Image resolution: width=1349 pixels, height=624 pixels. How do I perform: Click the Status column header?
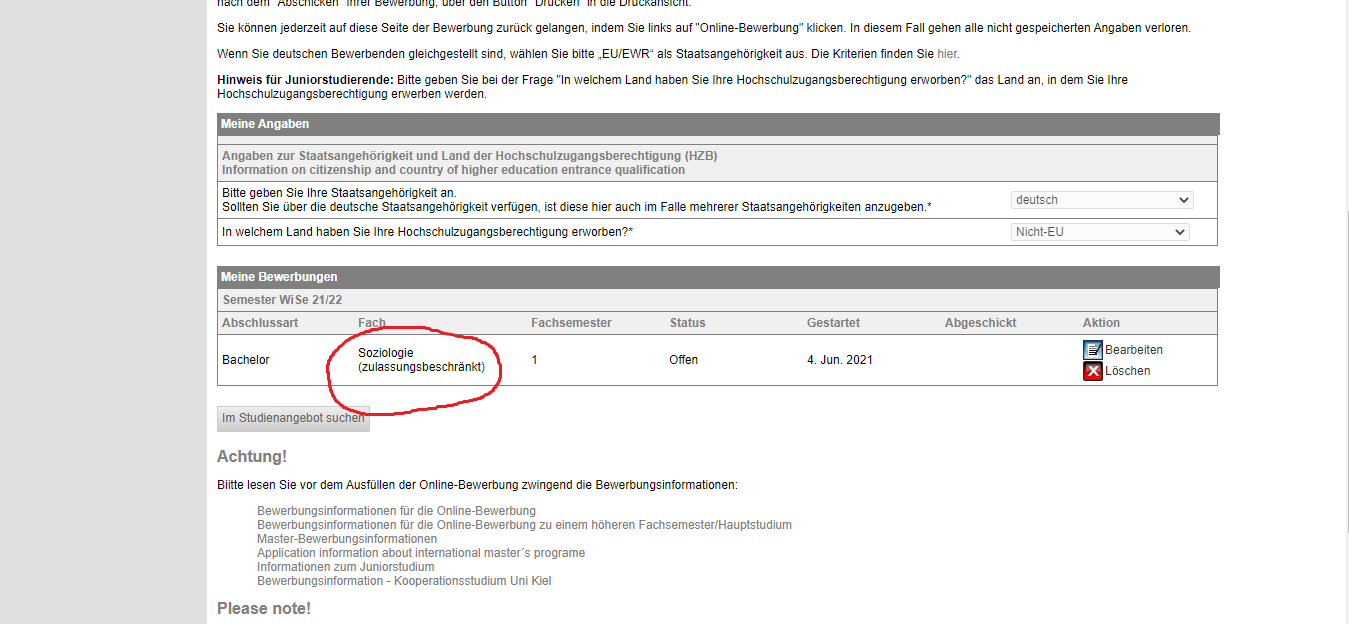click(x=687, y=323)
